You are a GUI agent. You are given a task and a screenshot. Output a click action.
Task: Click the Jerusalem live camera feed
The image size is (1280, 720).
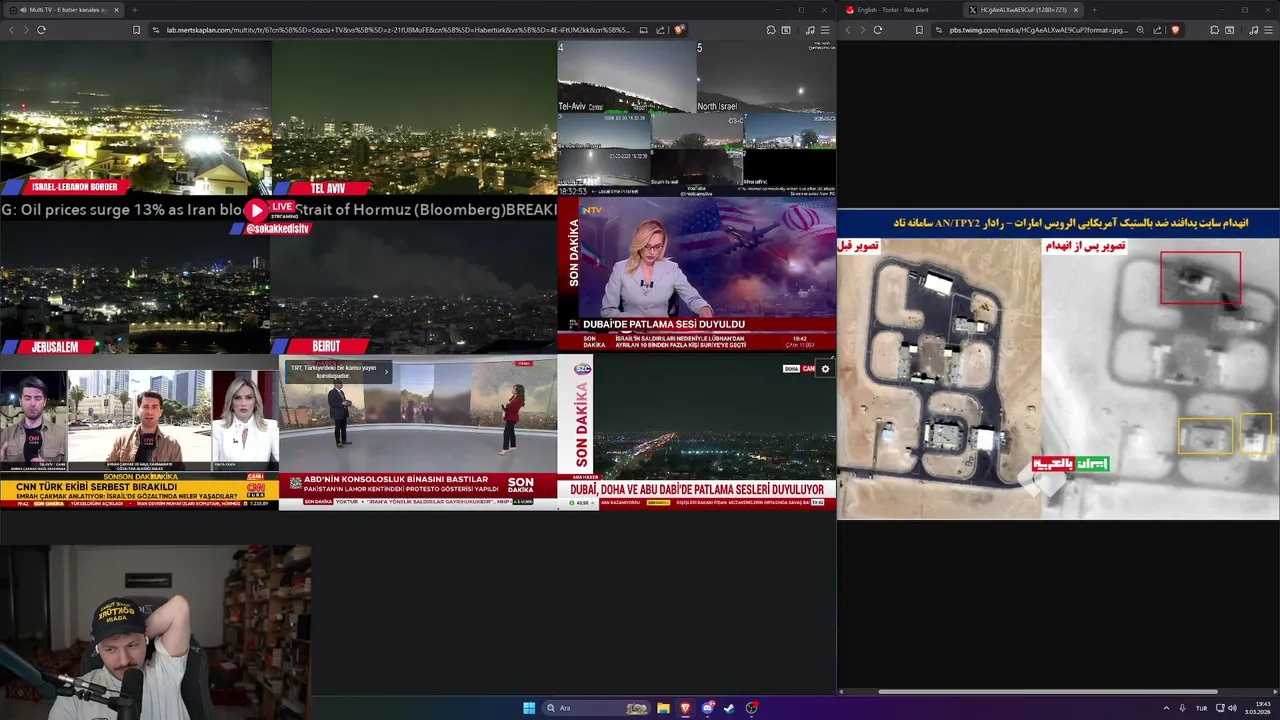135,288
